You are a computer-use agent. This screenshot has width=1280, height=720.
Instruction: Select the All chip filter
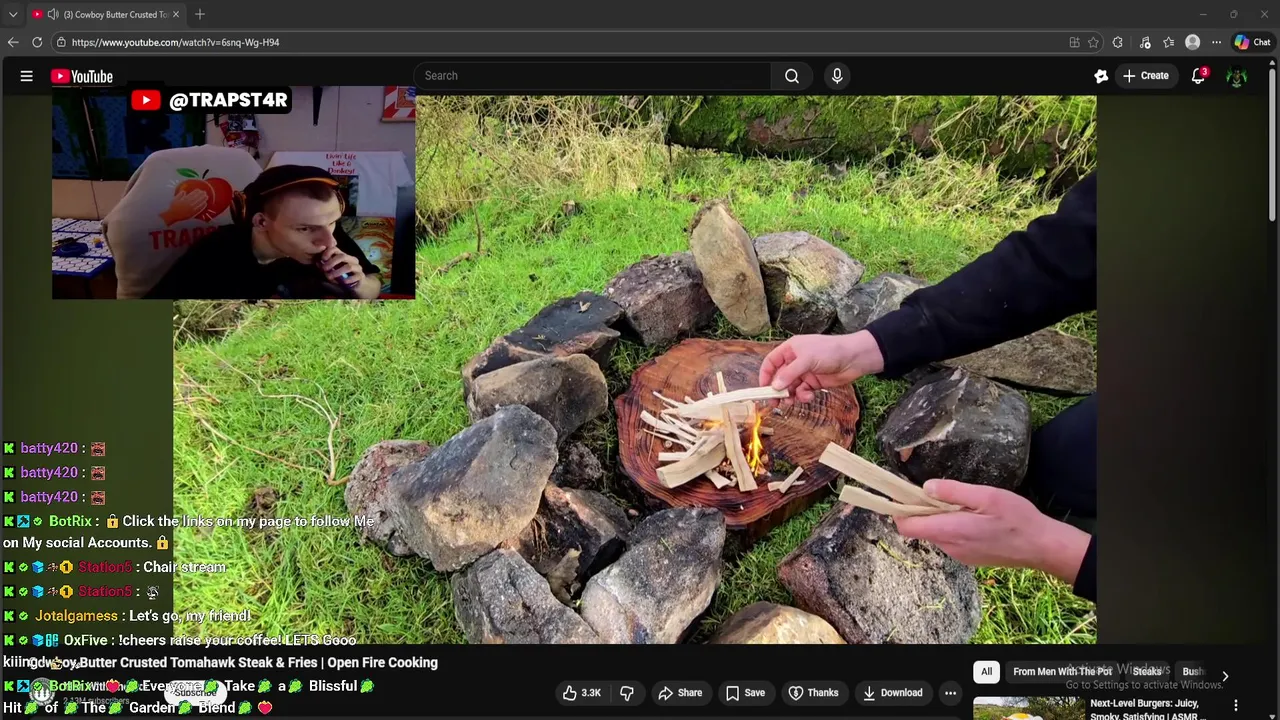tap(986, 672)
